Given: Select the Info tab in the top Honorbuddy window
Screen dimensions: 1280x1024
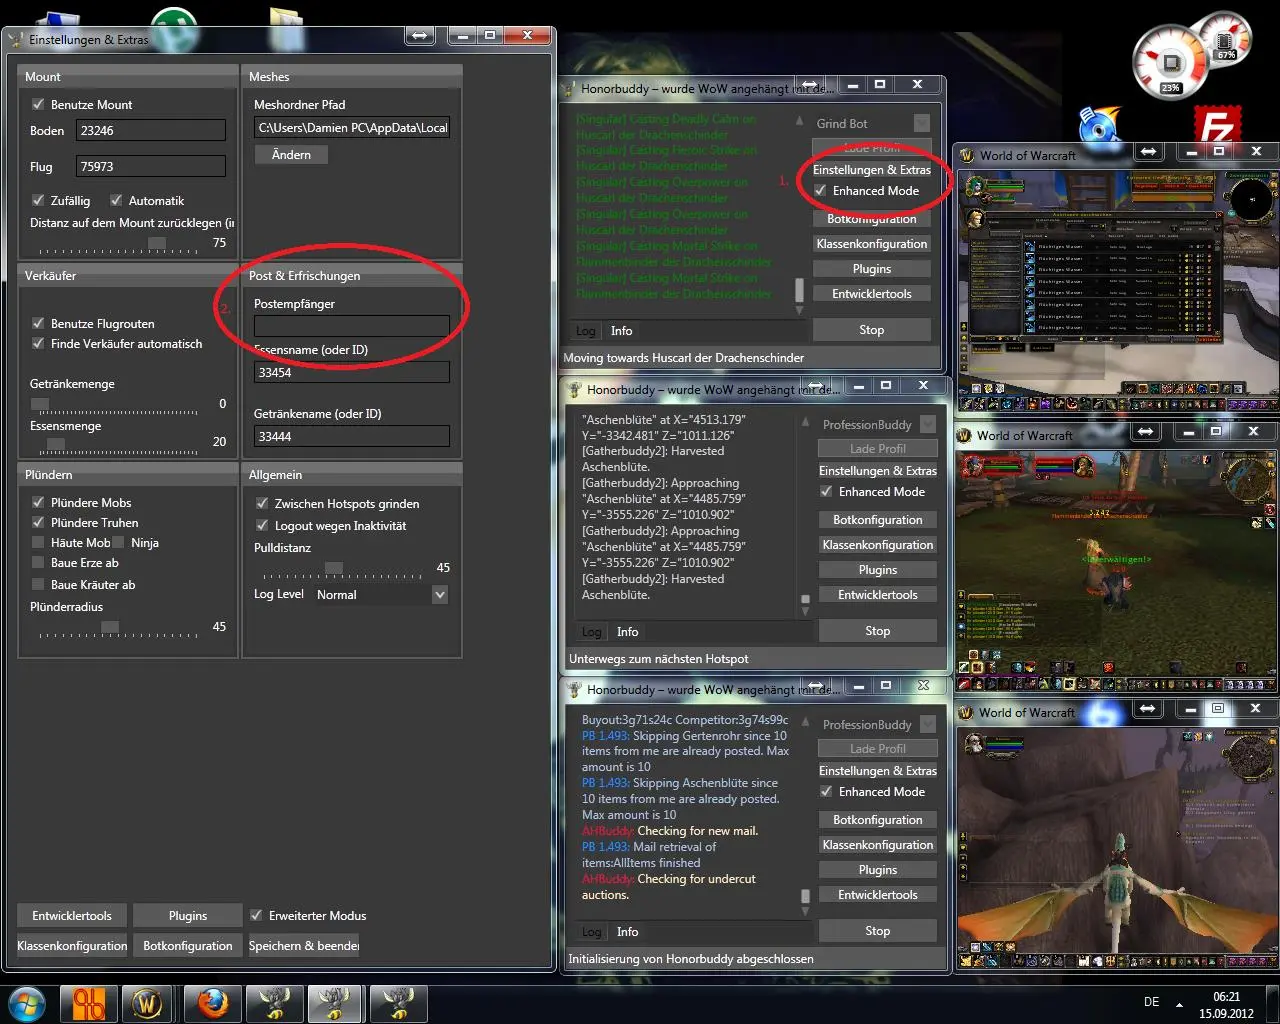Looking at the screenshot, I should click(x=622, y=331).
